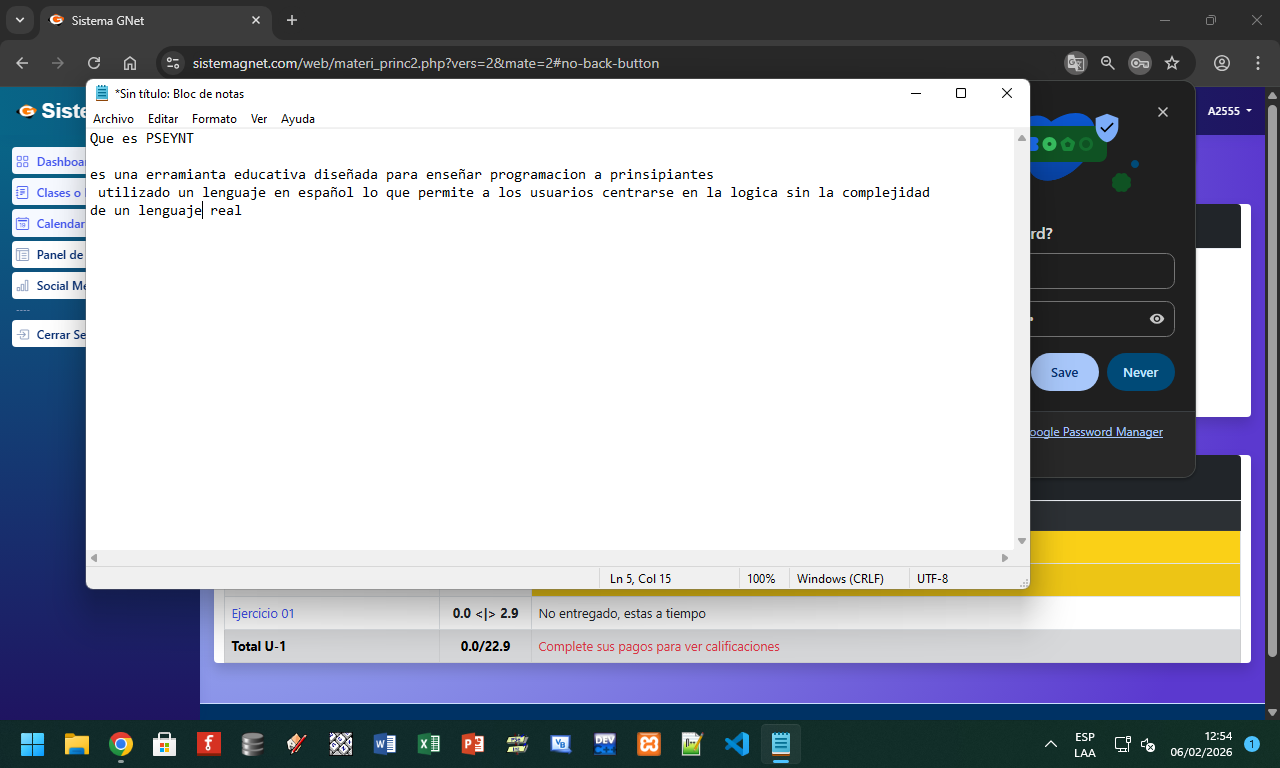Click Never in the password prompt
The height and width of the screenshot is (768, 1280).
tap(1140, 372)
